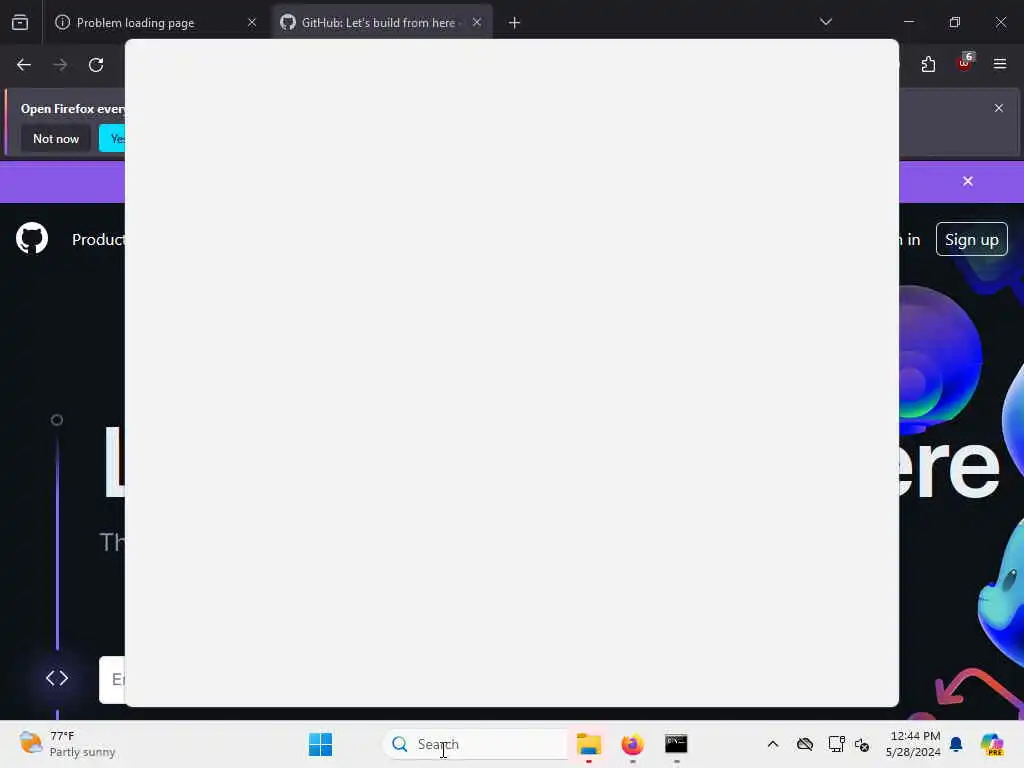This screenshot has width=1024, height=768.
Task: Open File Explorer from the taskbar
Action: [x=588, y=744]
